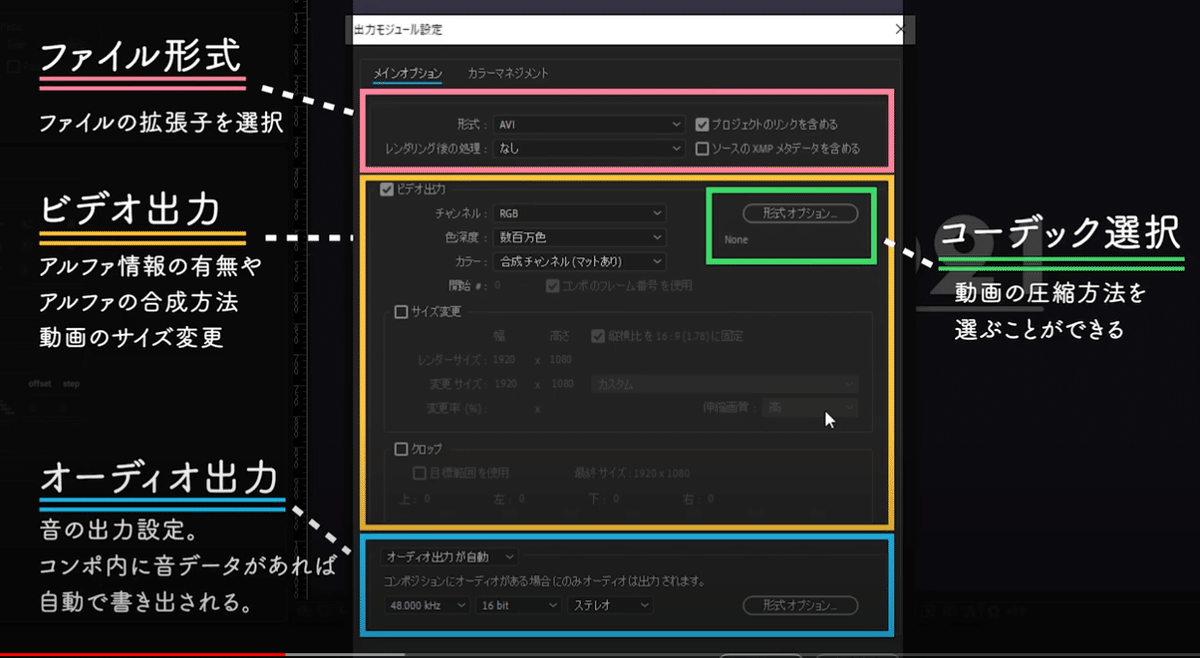This screenshot has height=658, width=1200.
Task: Click the video 形式オプション button above None
Action: [x=801, y=213]
